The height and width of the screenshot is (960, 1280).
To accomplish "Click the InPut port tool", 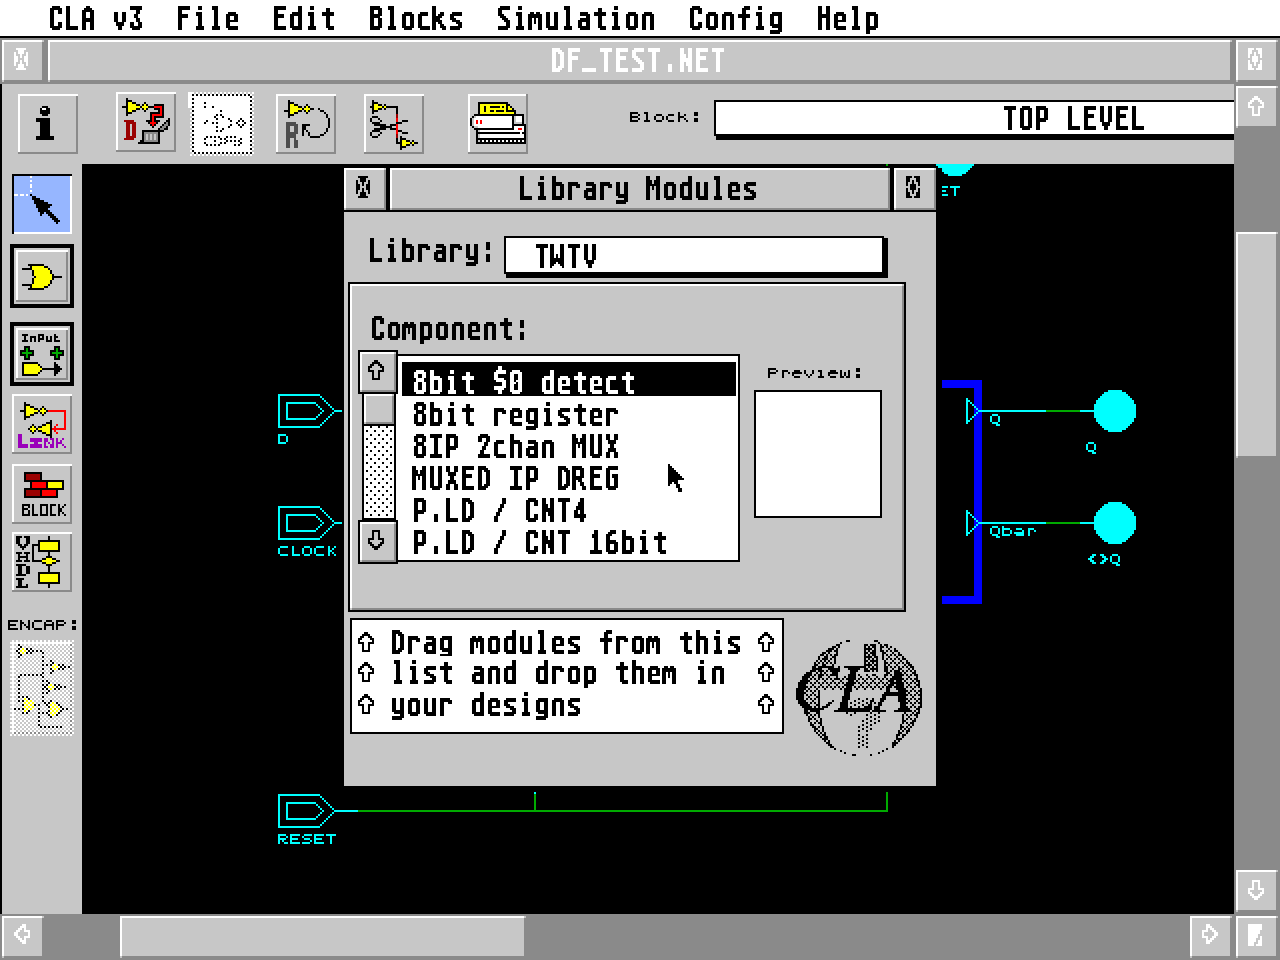I will coord(41,352).
